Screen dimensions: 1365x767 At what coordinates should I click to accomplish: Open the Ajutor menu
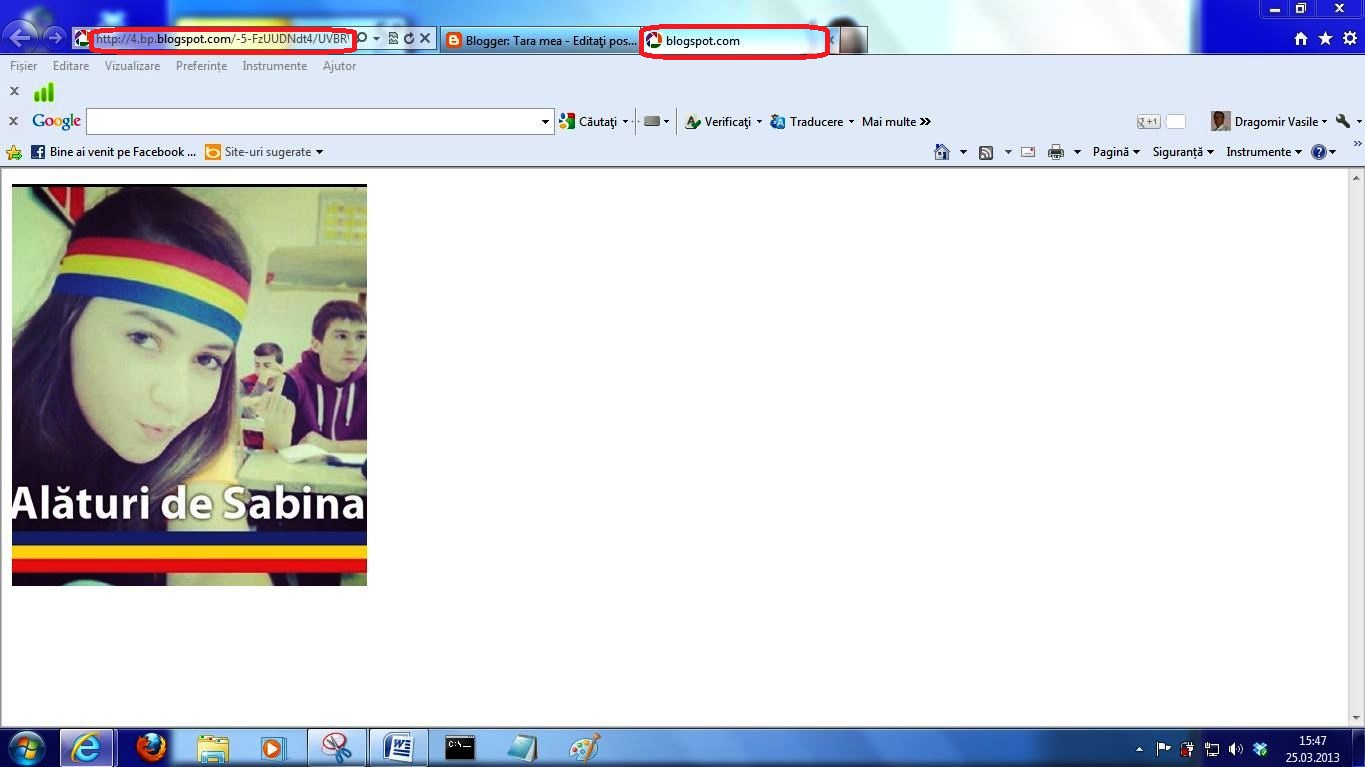coord(339,66)
